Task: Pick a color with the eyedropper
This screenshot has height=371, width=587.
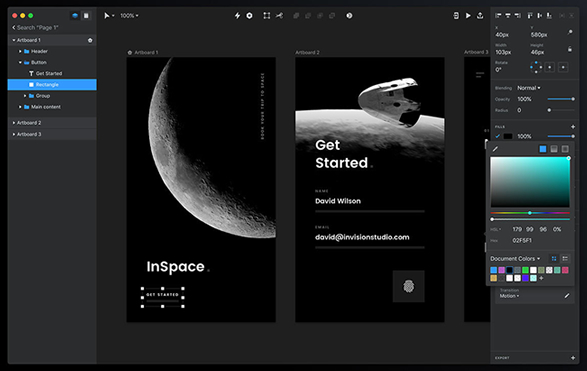Action: point(495,149)
